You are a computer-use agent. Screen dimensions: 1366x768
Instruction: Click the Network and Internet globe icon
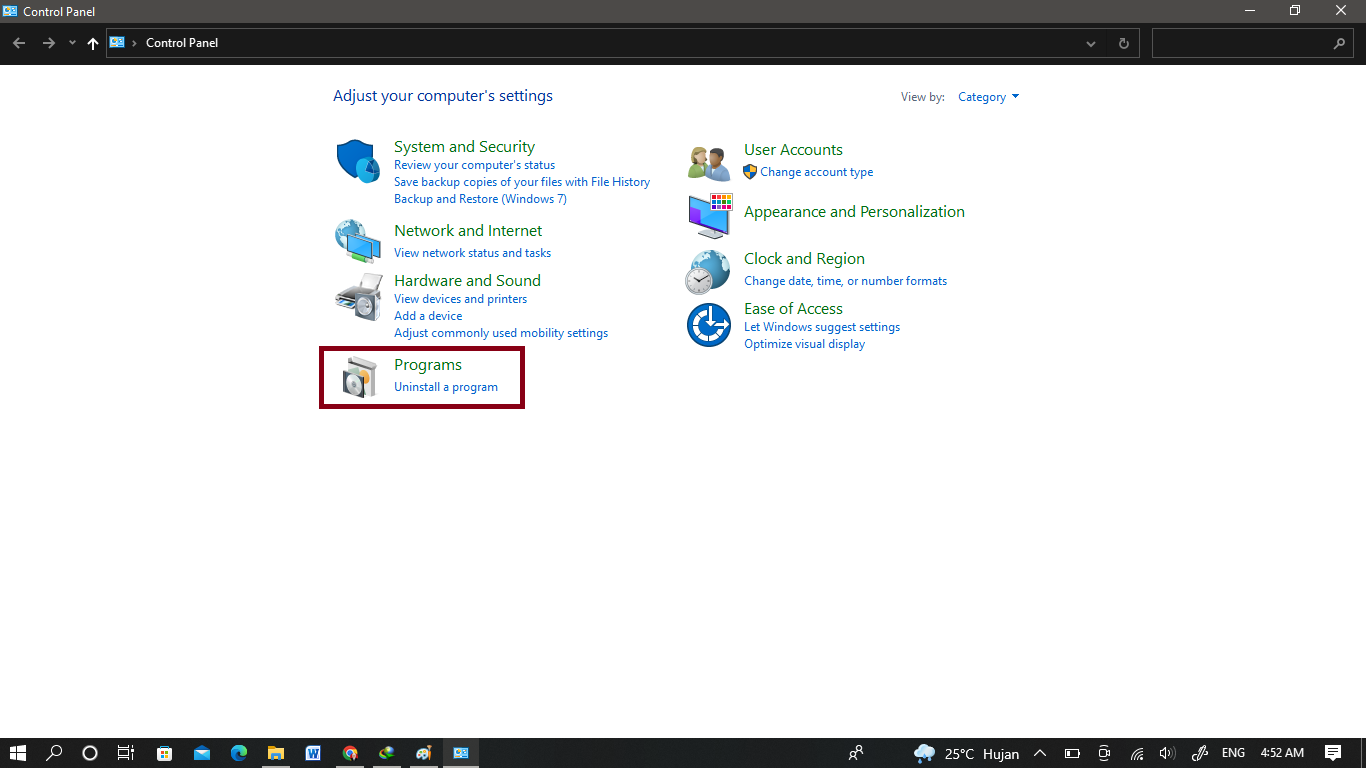(x=357, y=240)
